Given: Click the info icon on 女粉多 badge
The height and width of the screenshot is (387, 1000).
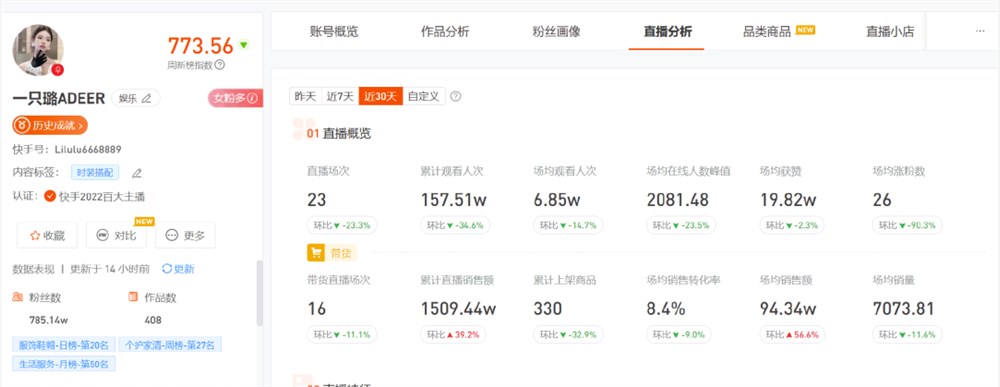Looking at the screenshot, I should click(x=253, y=98).
